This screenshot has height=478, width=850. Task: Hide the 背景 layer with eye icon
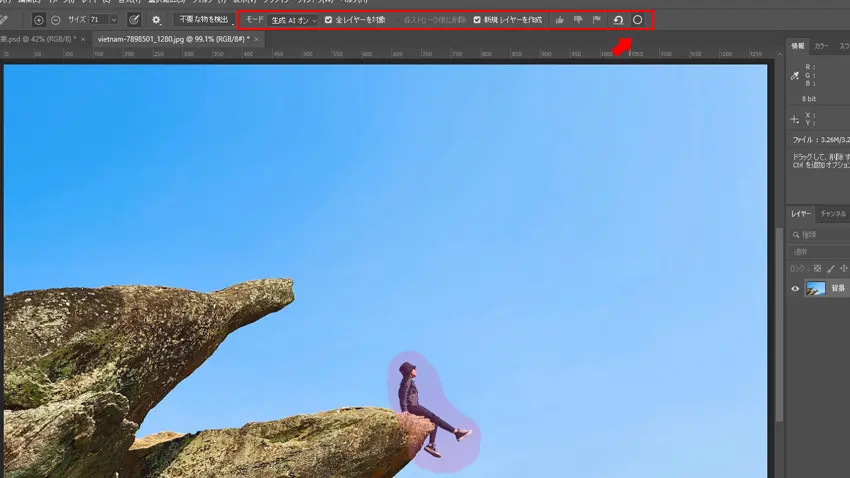pos(796,288)
